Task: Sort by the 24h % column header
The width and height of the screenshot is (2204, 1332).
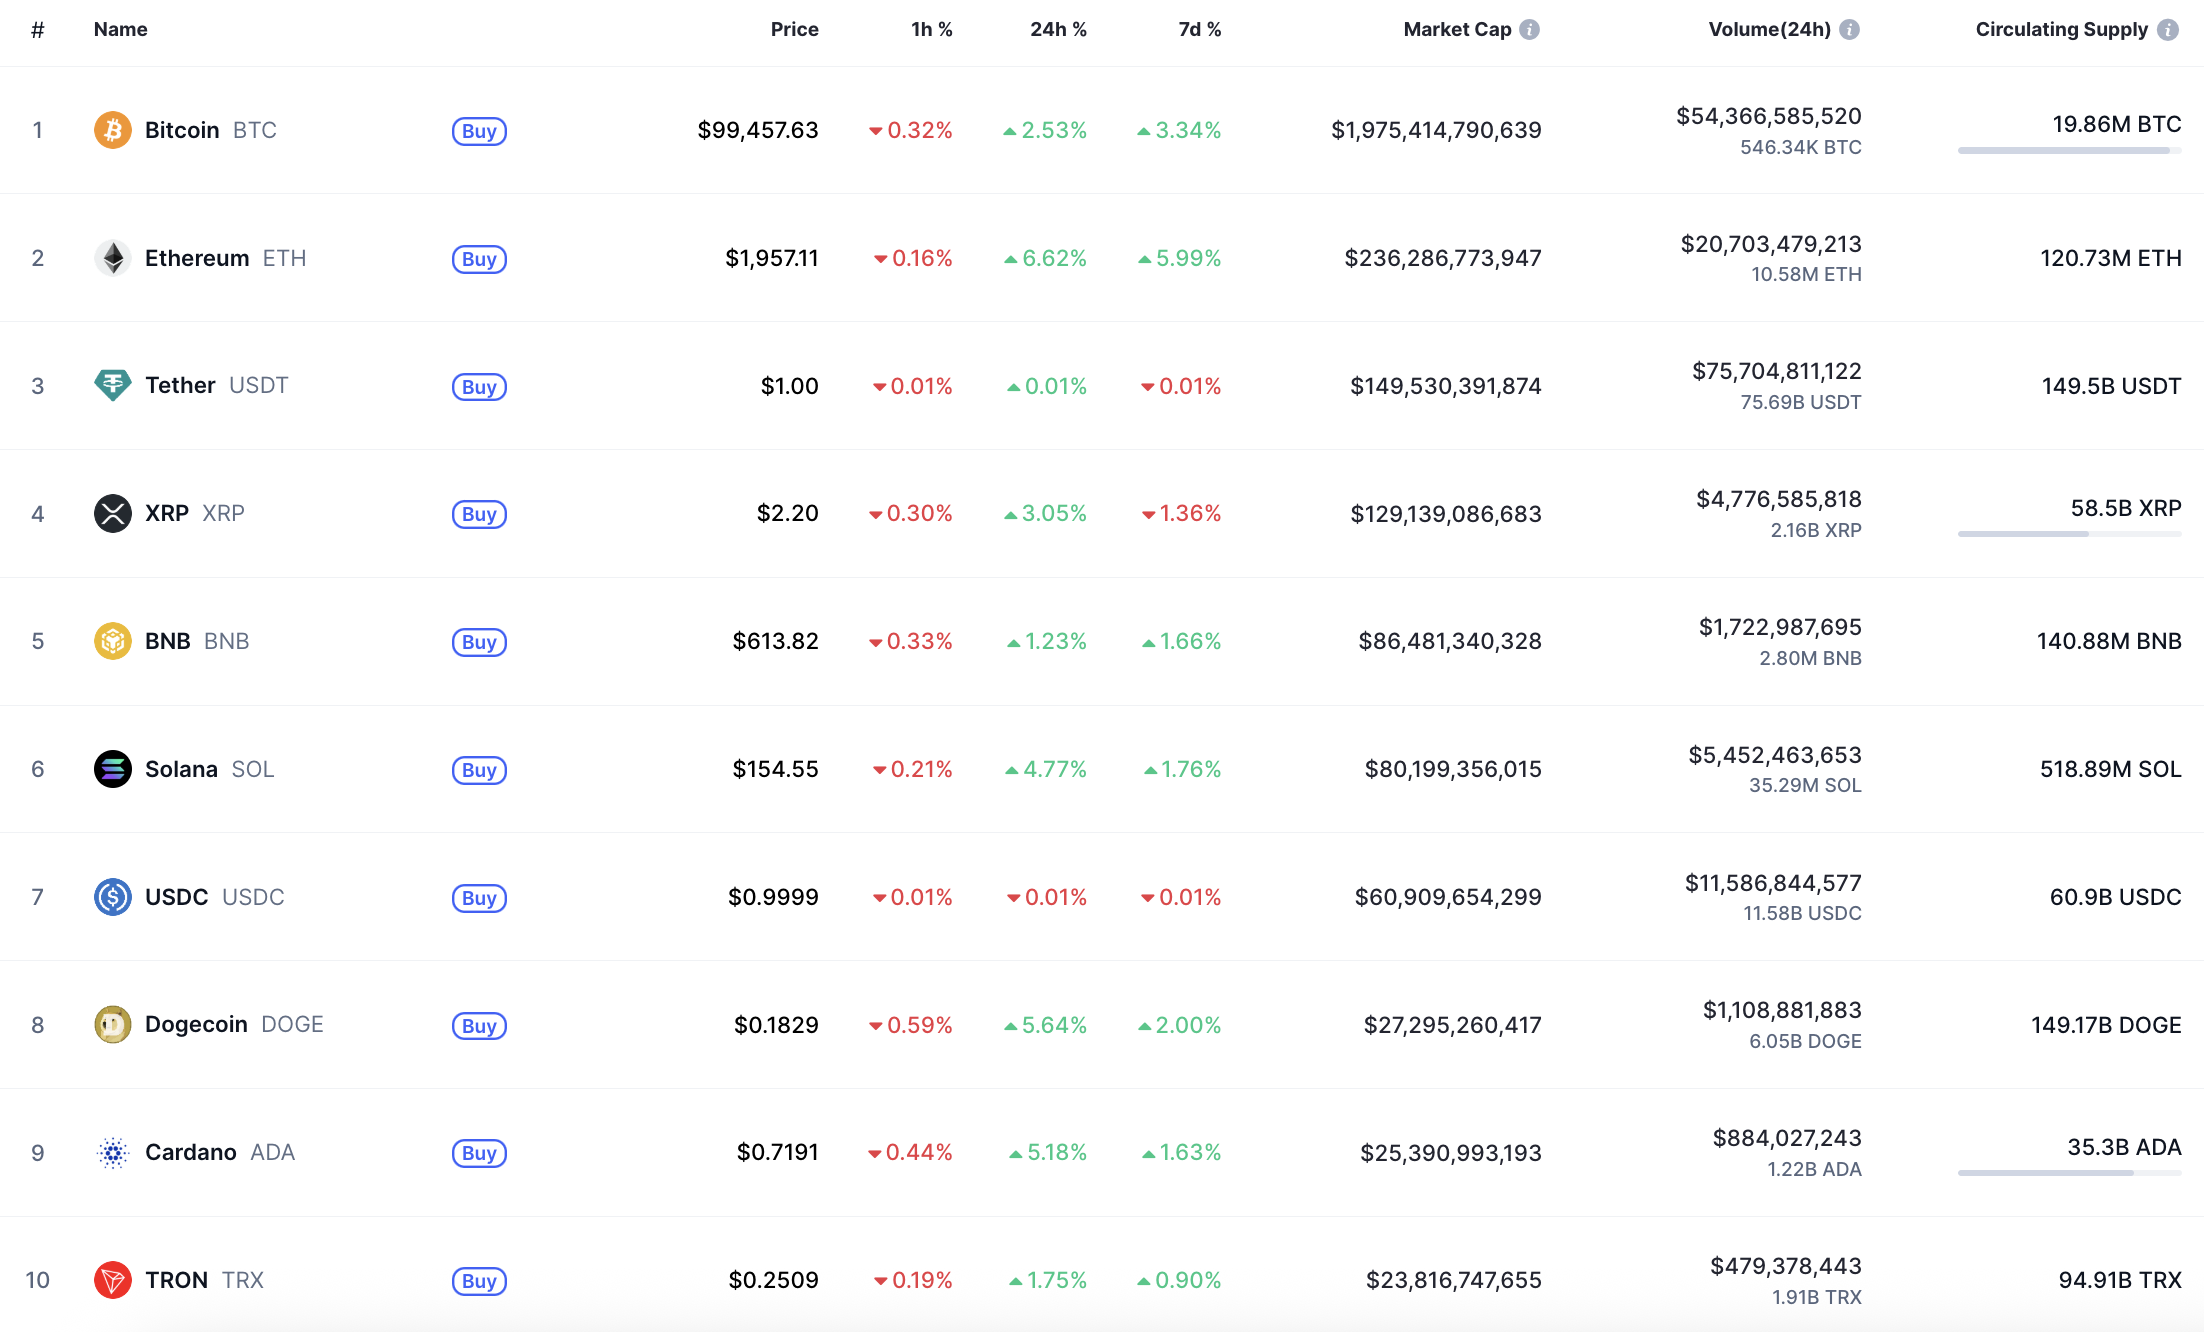Action: [1058, 30]
